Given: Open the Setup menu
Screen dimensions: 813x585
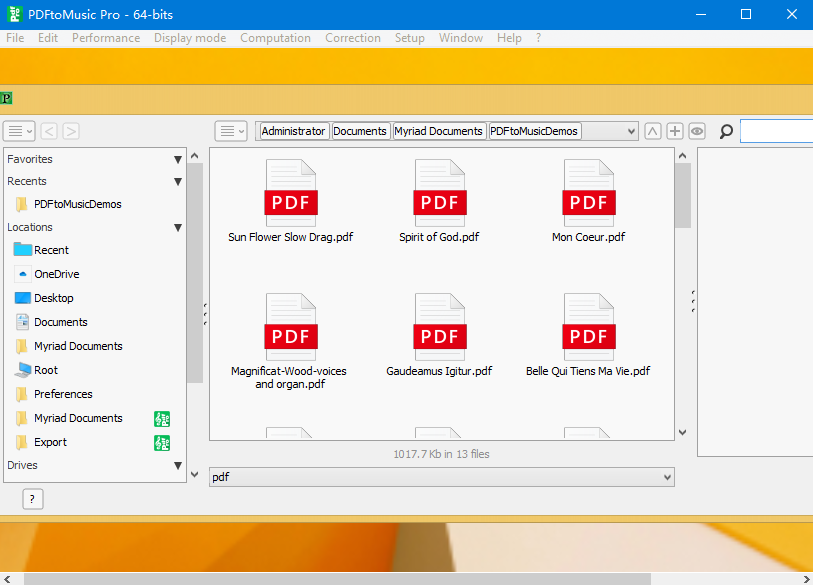Looking at the screenshot, I should [409, 37].
